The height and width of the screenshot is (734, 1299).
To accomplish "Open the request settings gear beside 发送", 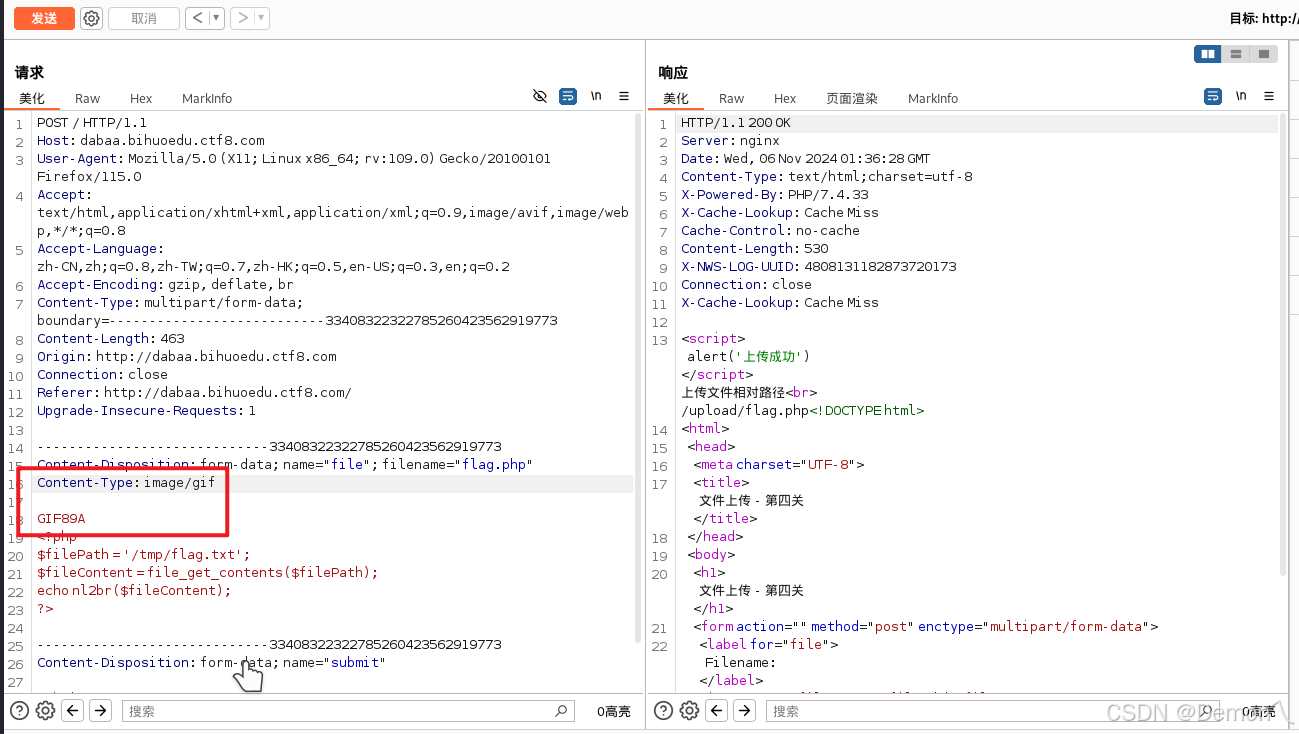I will click(92, 18).
